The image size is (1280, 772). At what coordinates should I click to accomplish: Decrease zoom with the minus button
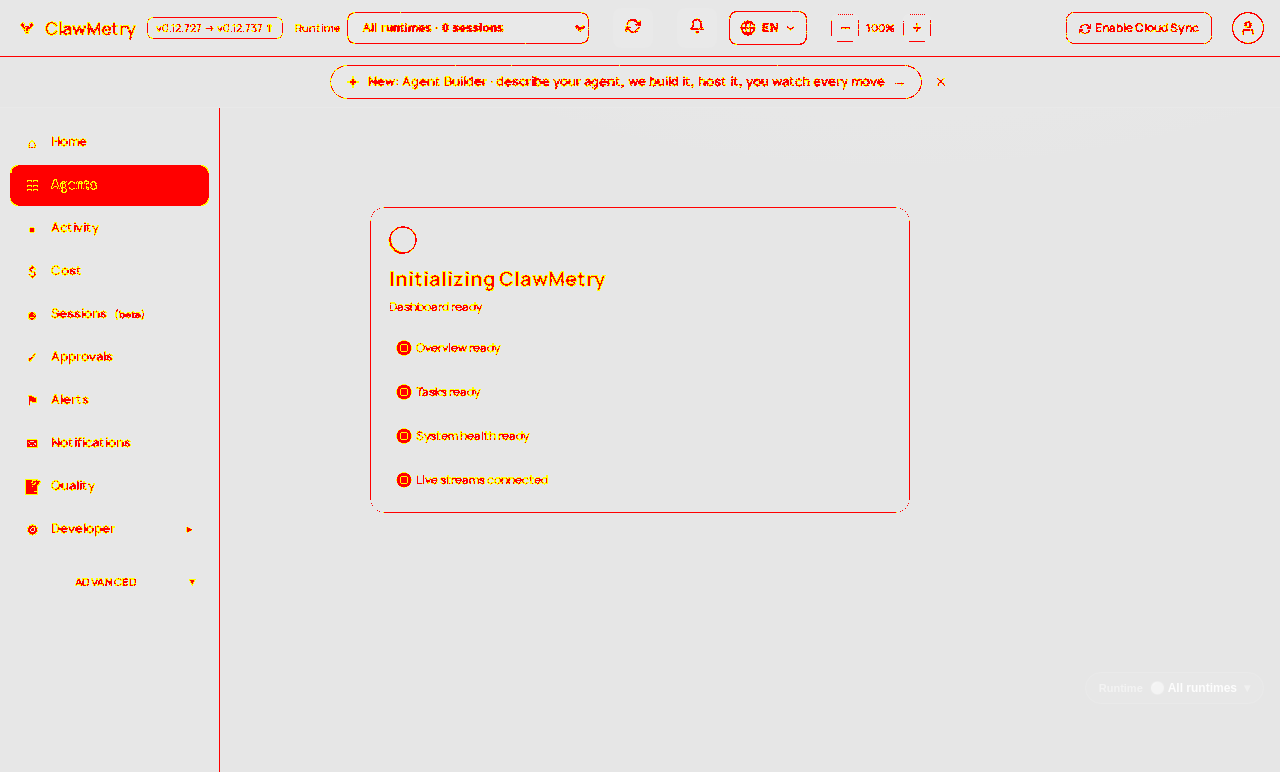pos(845,28)
